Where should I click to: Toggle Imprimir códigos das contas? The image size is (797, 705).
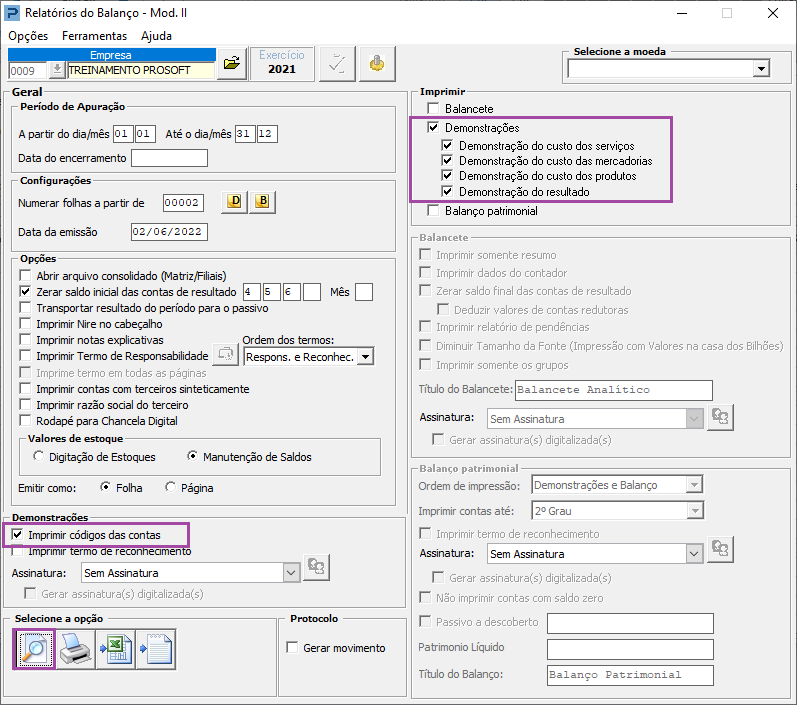18,535
